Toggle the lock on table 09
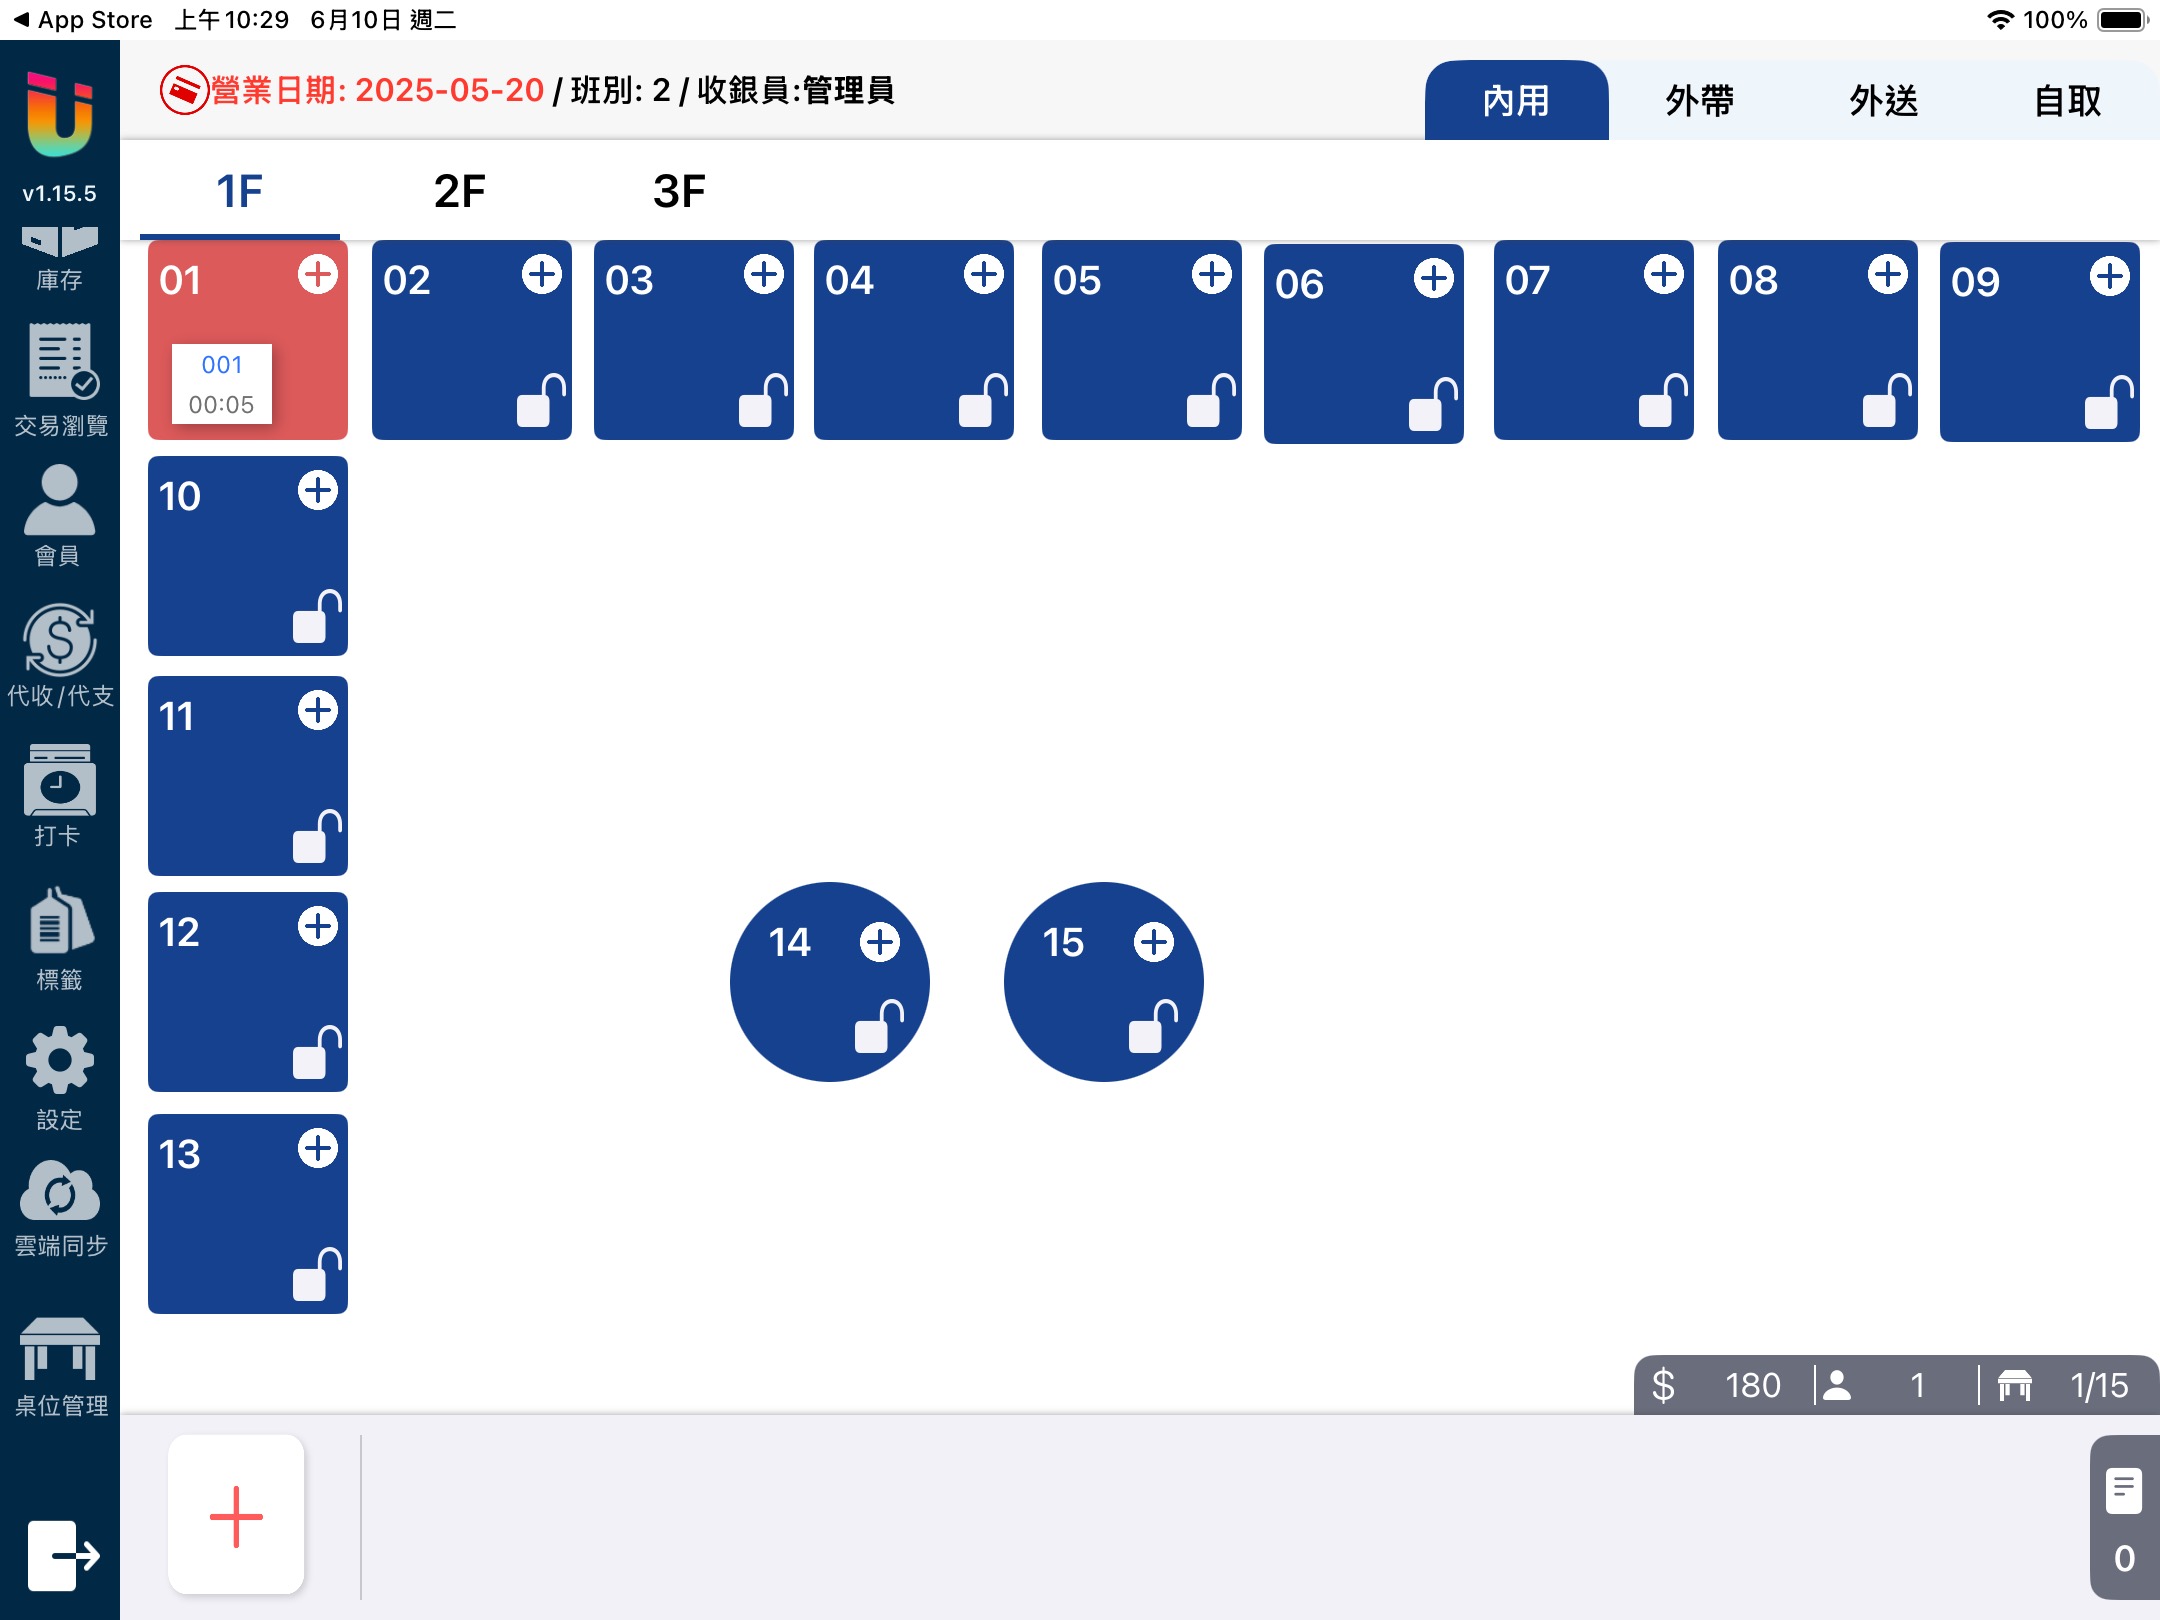2160x1620 pixels. pos(2108,403)
